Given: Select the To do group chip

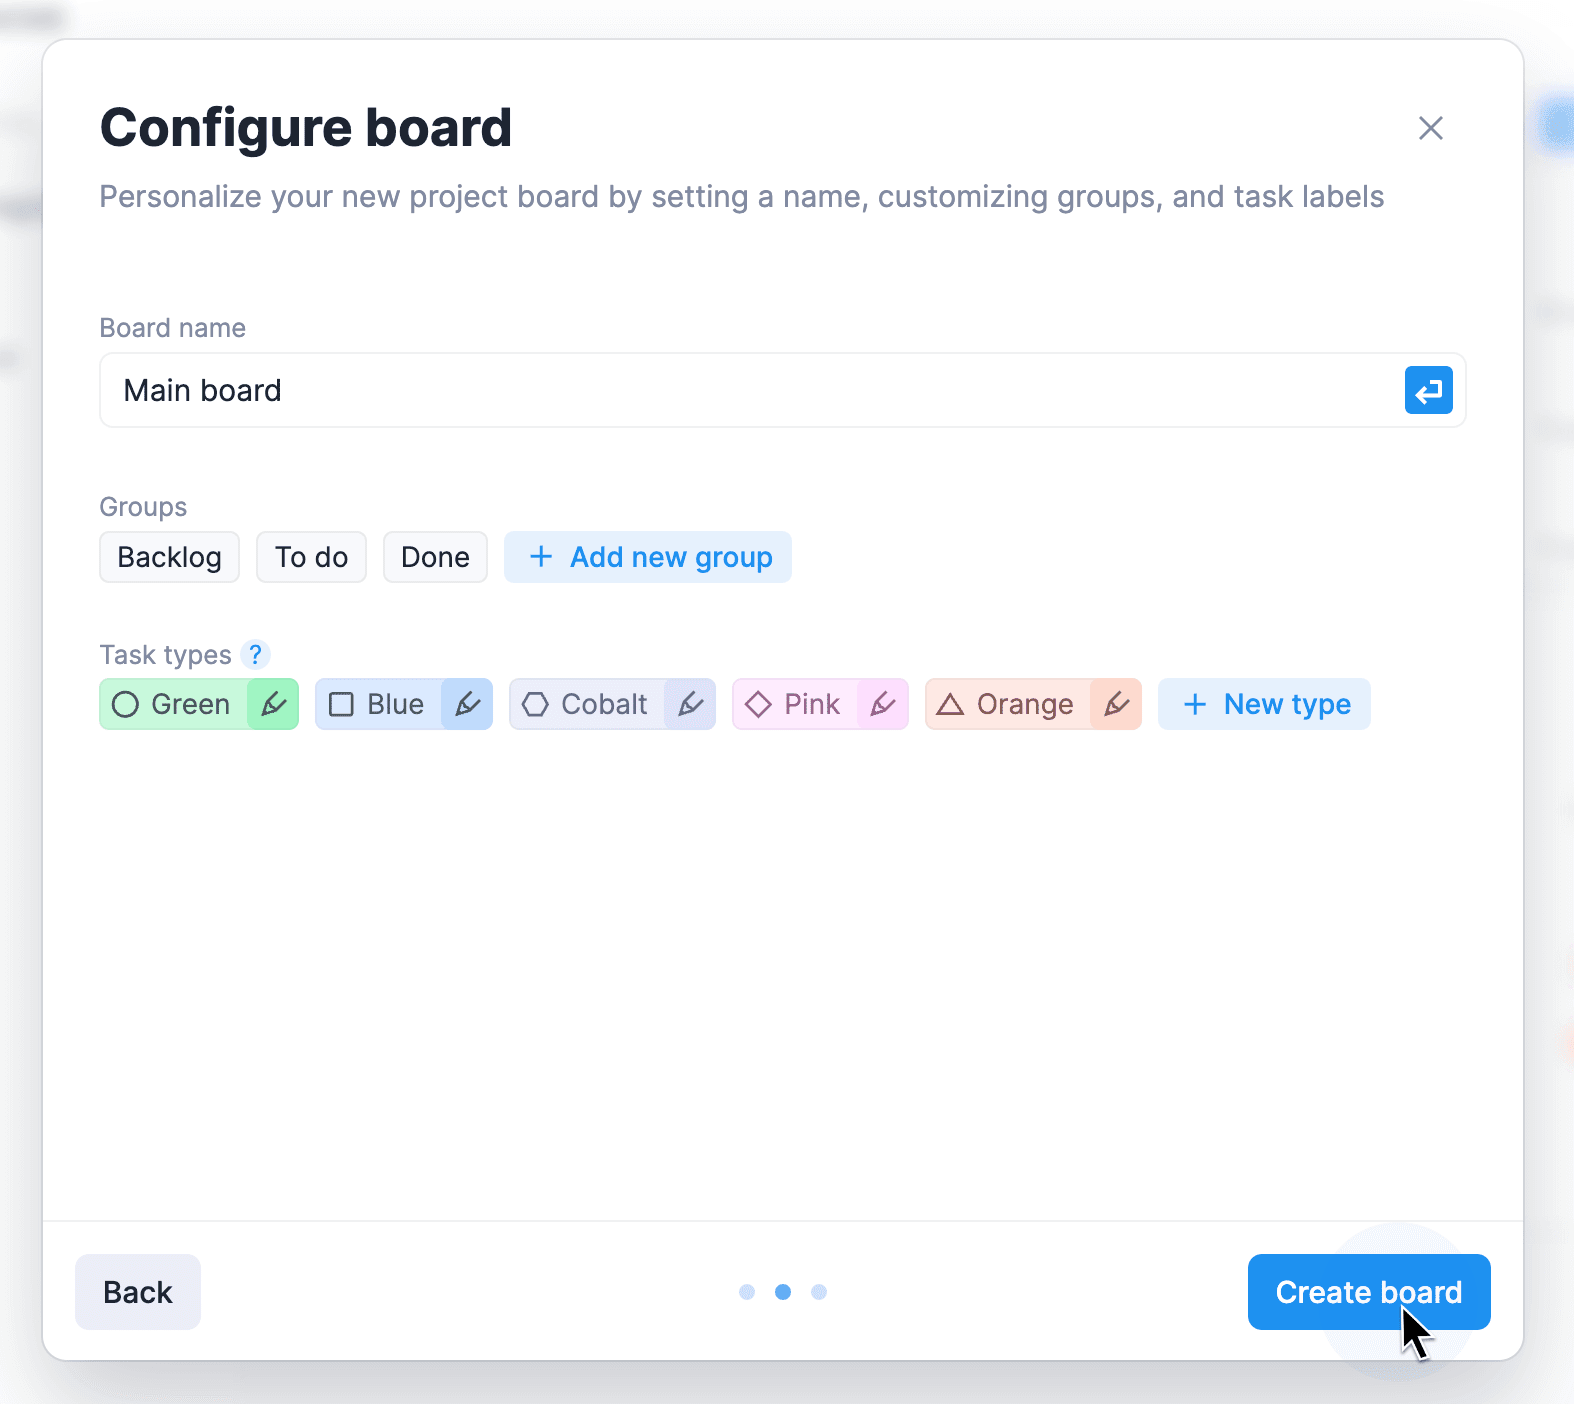Looking at the screenshot, I should (x=311, y=557).
